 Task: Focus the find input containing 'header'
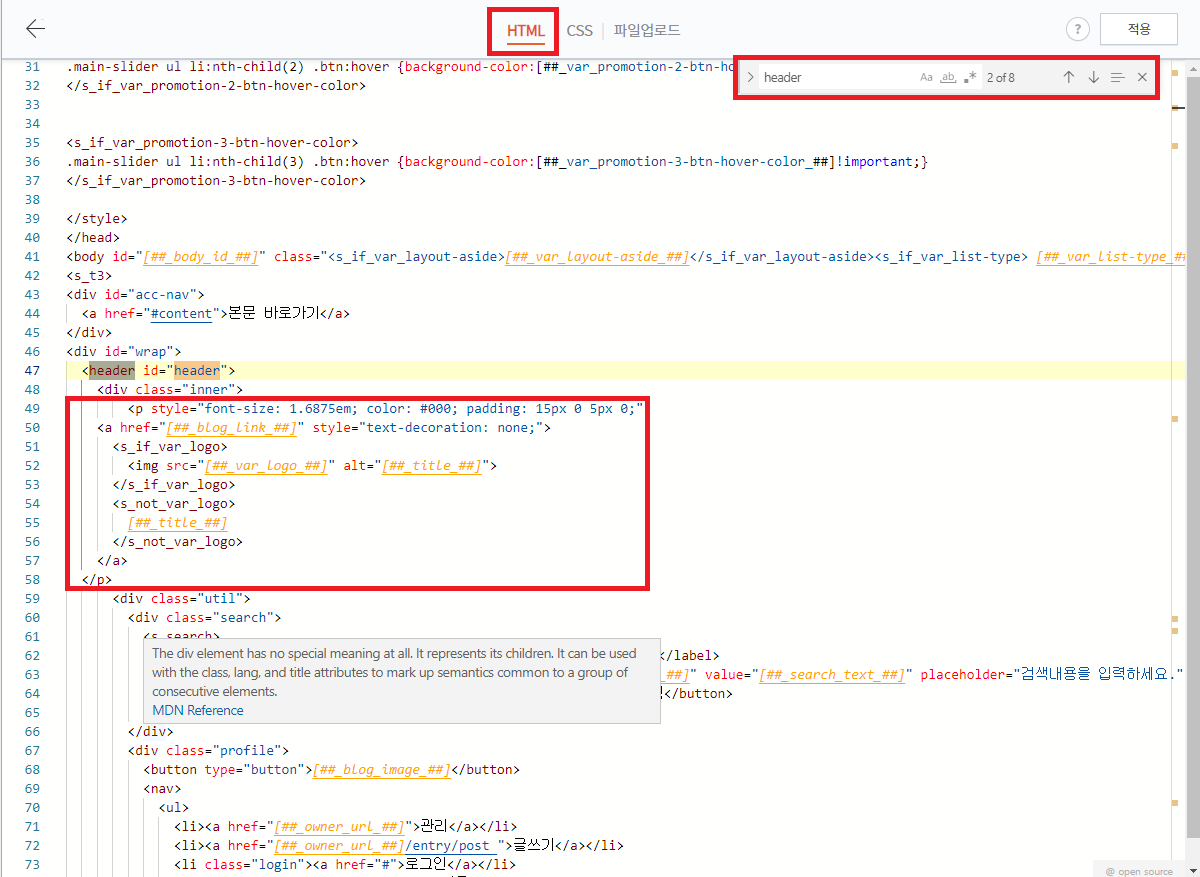point(838,77)
